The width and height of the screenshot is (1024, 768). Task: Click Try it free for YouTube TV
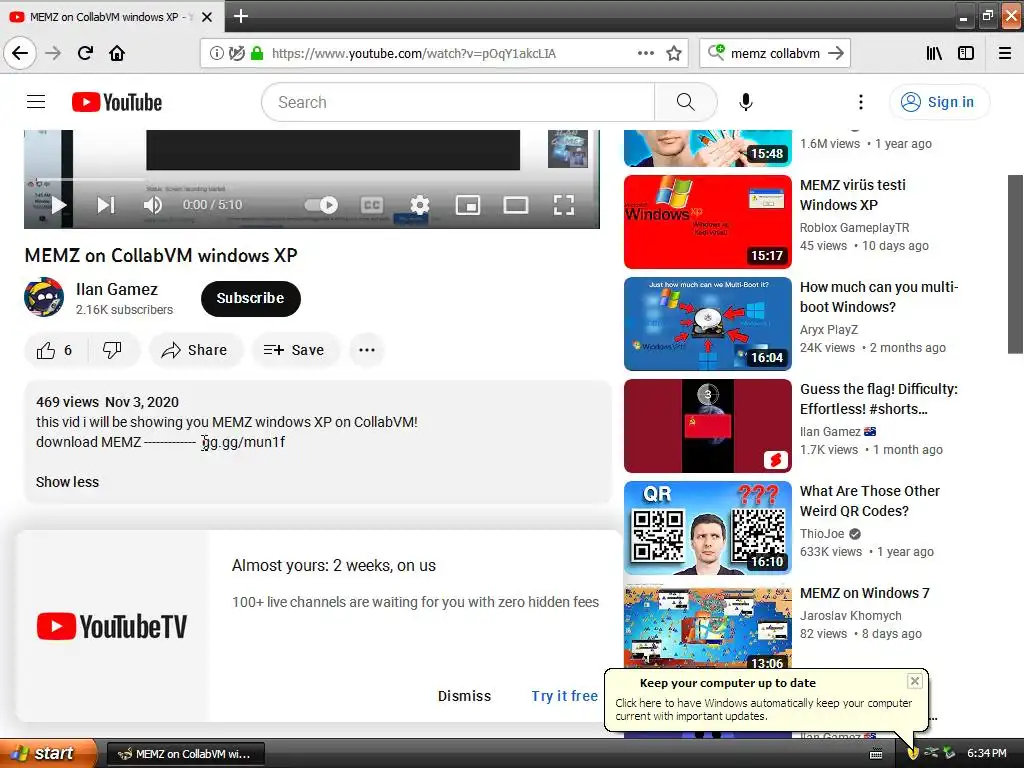564,696
